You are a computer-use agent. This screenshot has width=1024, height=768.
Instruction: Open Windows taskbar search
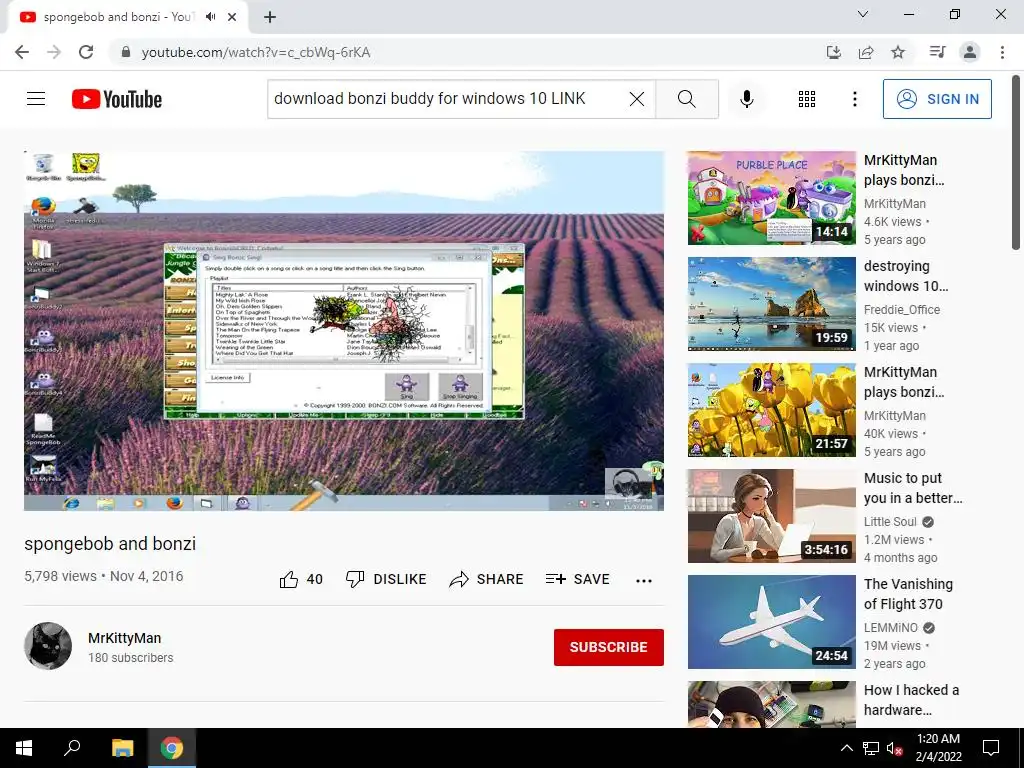pos(72,748)
